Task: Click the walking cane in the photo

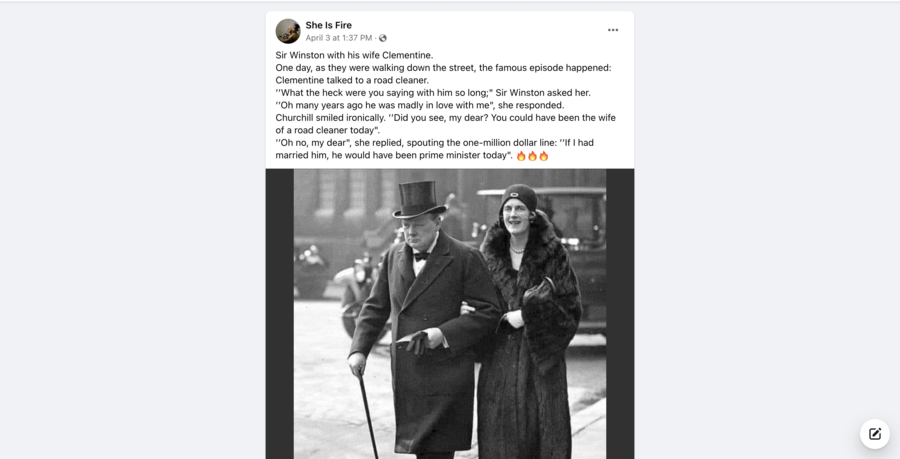Action: point(367,413)
